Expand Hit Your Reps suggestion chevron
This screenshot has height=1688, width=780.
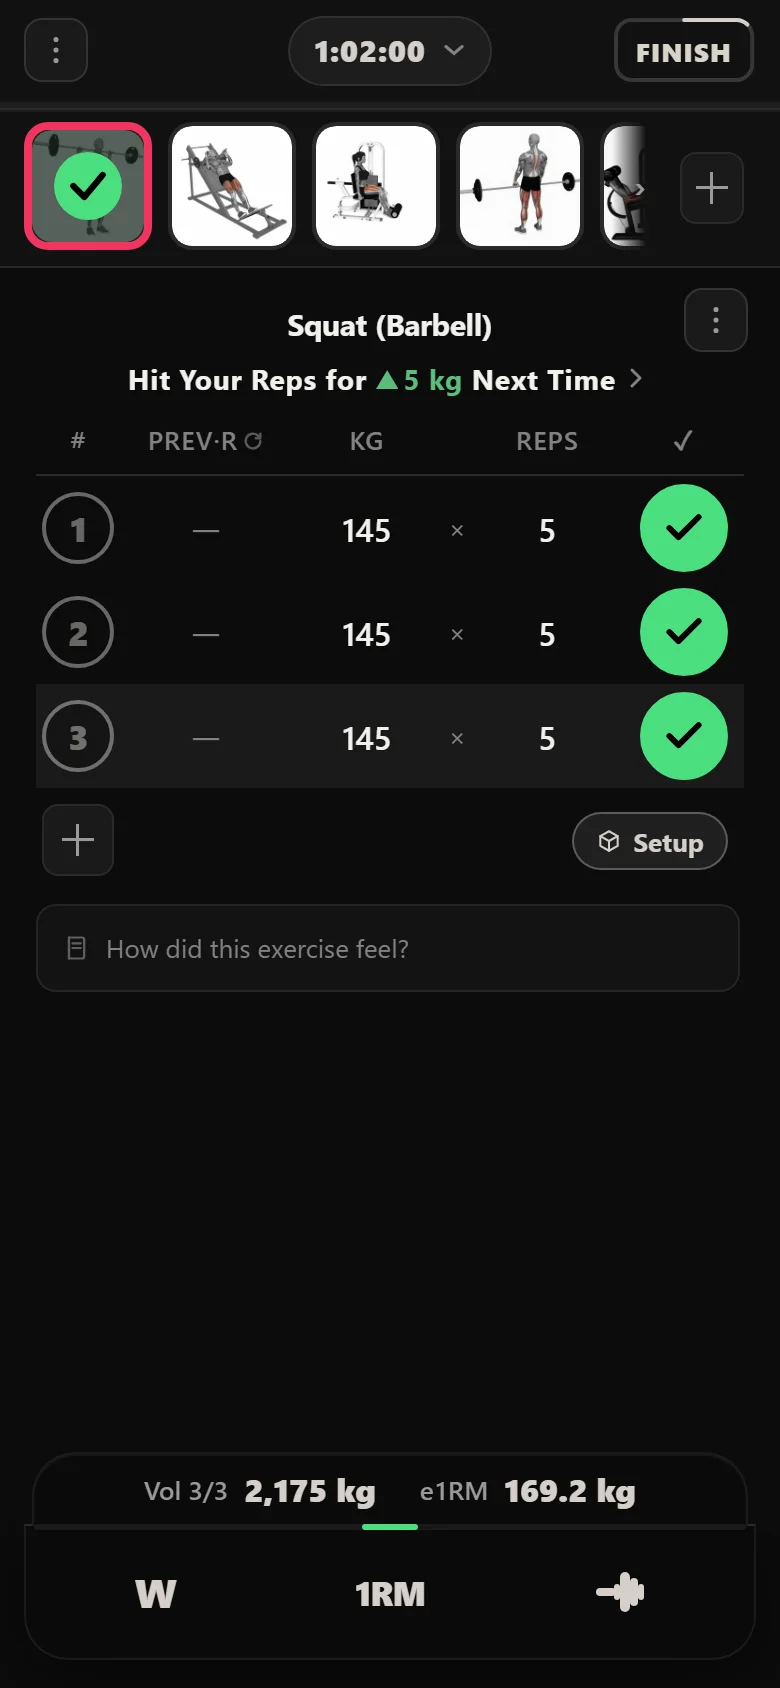pyautogui.click(x=636, y=379)
